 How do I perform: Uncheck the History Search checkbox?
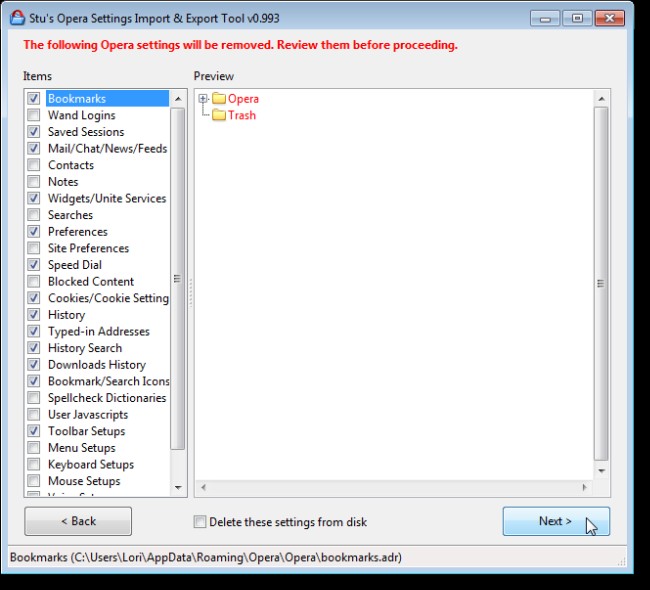coord(34,348)
